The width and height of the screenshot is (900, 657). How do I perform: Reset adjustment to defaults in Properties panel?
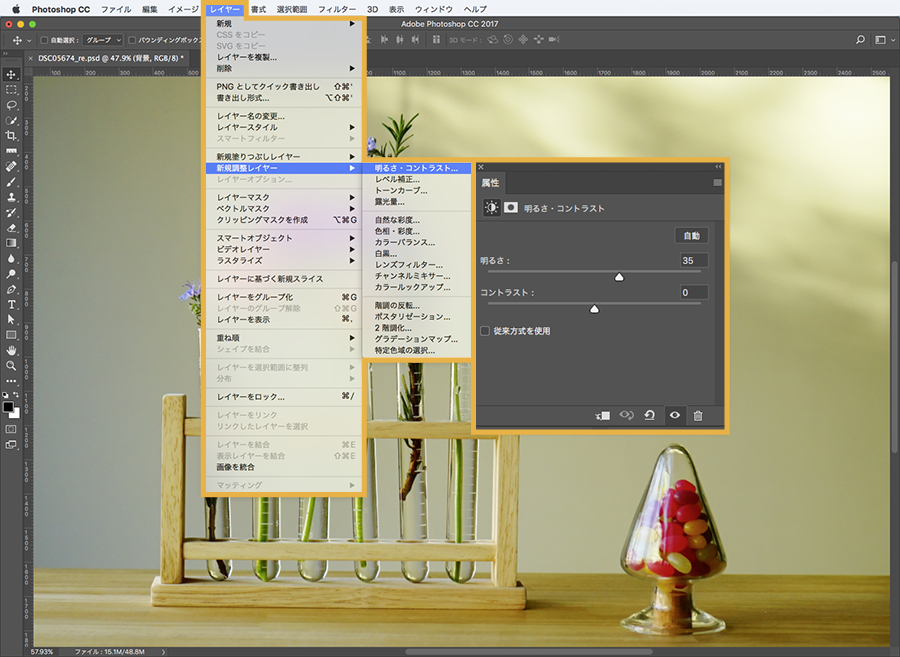[x=650, y=415]
